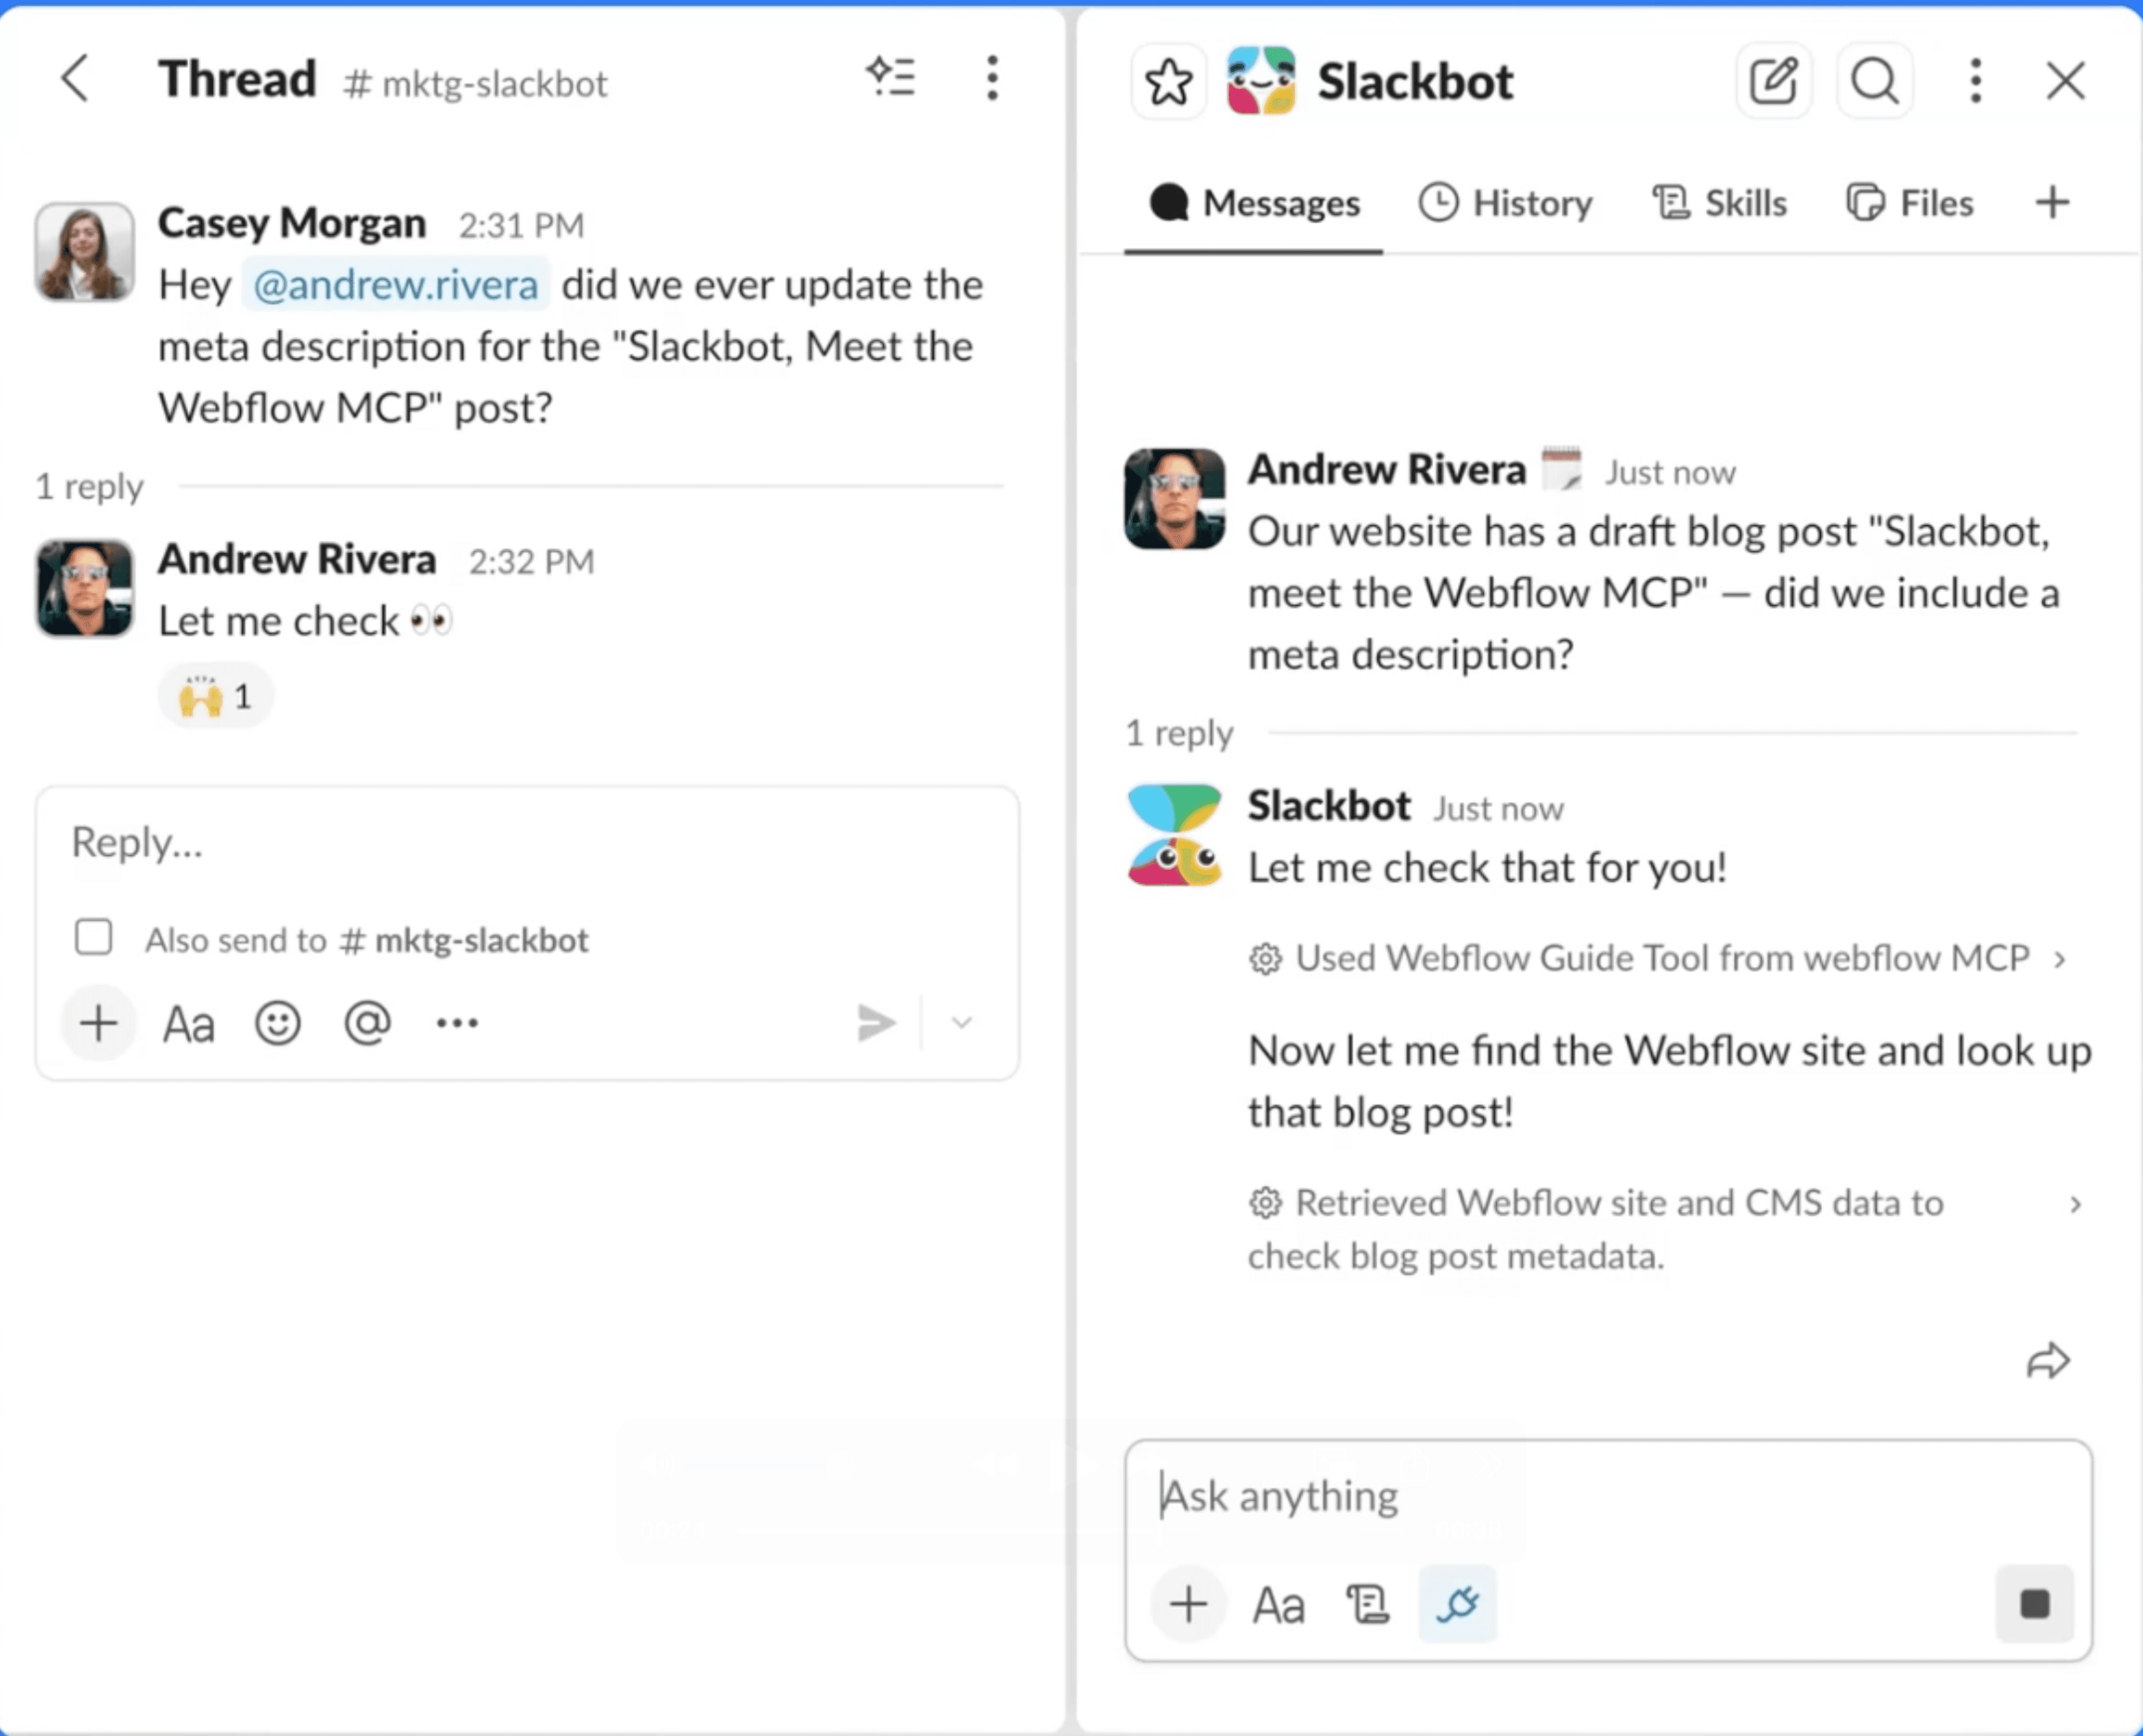Open Slackbot panel more options
This screenshot has width=2143, height=1736.
click(1975, 81)
